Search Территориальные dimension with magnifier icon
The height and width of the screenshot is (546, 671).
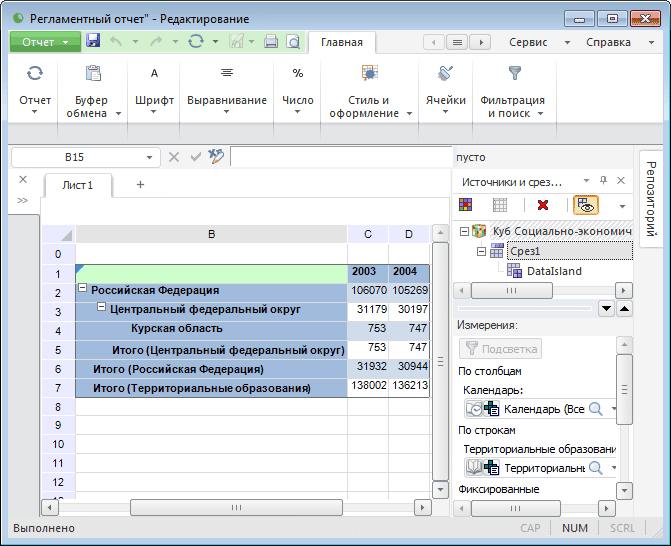tap(596, 468)
